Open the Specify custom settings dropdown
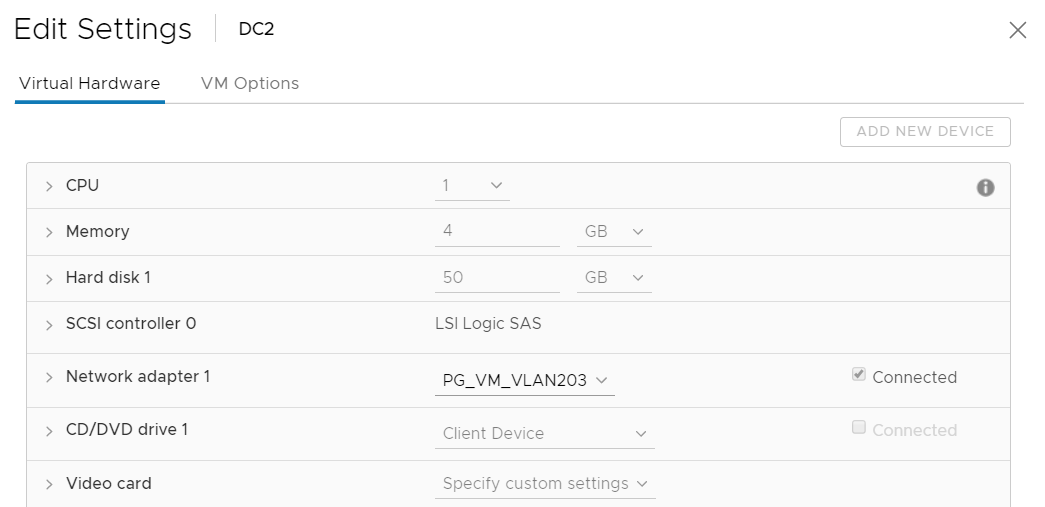 pos(546,484)
